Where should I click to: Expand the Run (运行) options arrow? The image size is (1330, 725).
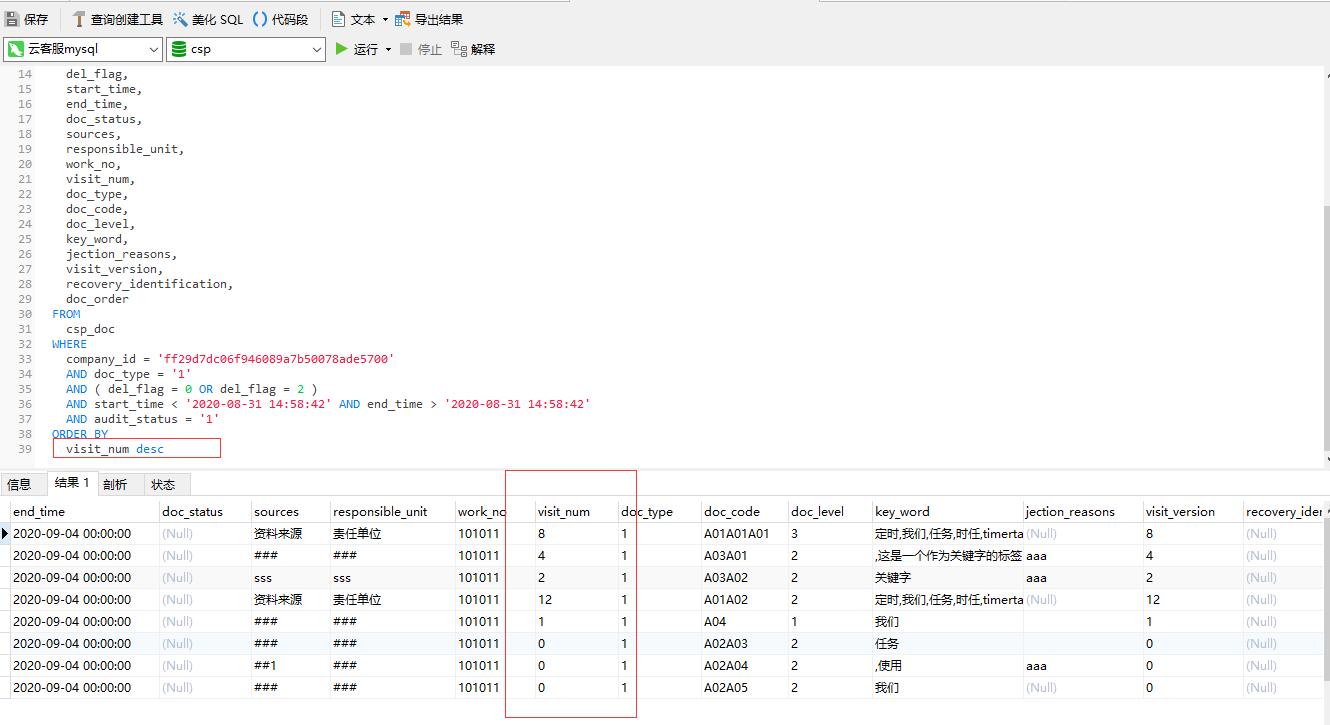[x=388, y=49]
